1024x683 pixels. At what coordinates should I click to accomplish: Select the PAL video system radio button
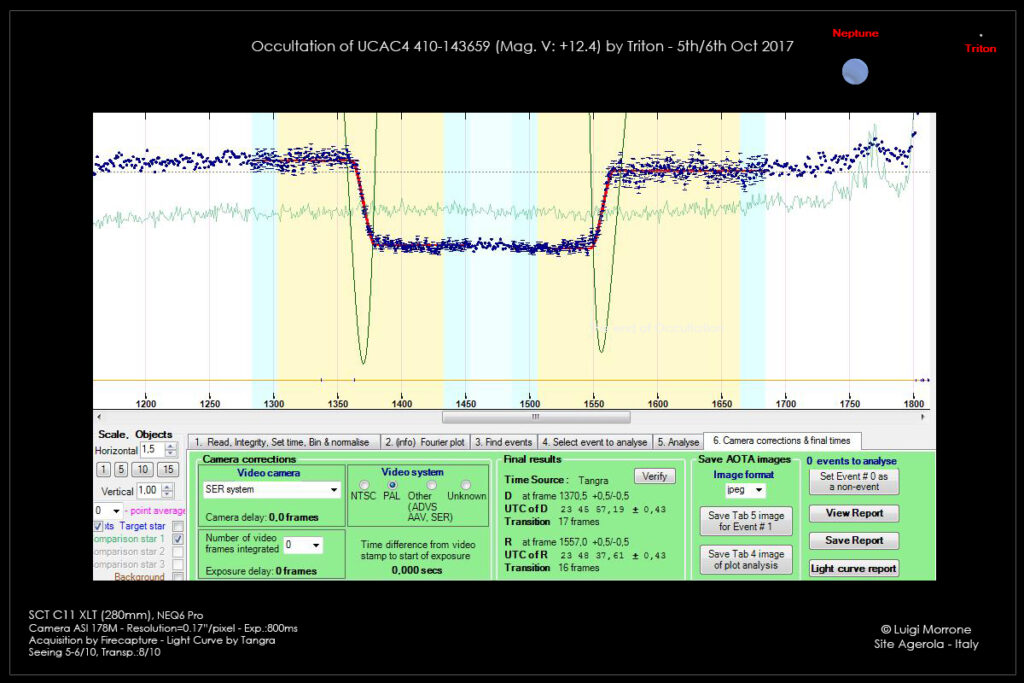pos(392,485)
